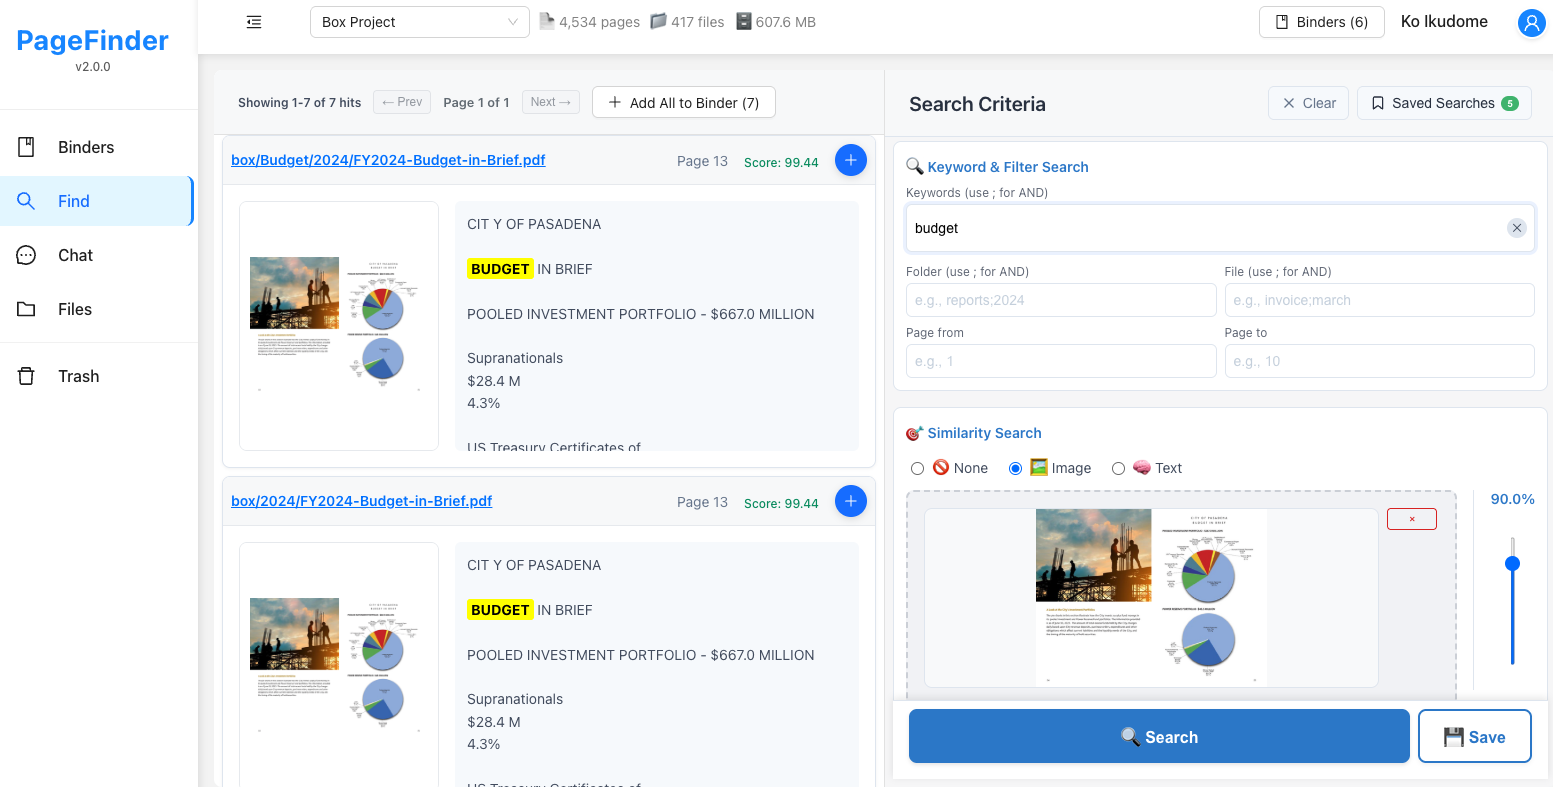Open the Saved Searches list

tap(1444, 102)
